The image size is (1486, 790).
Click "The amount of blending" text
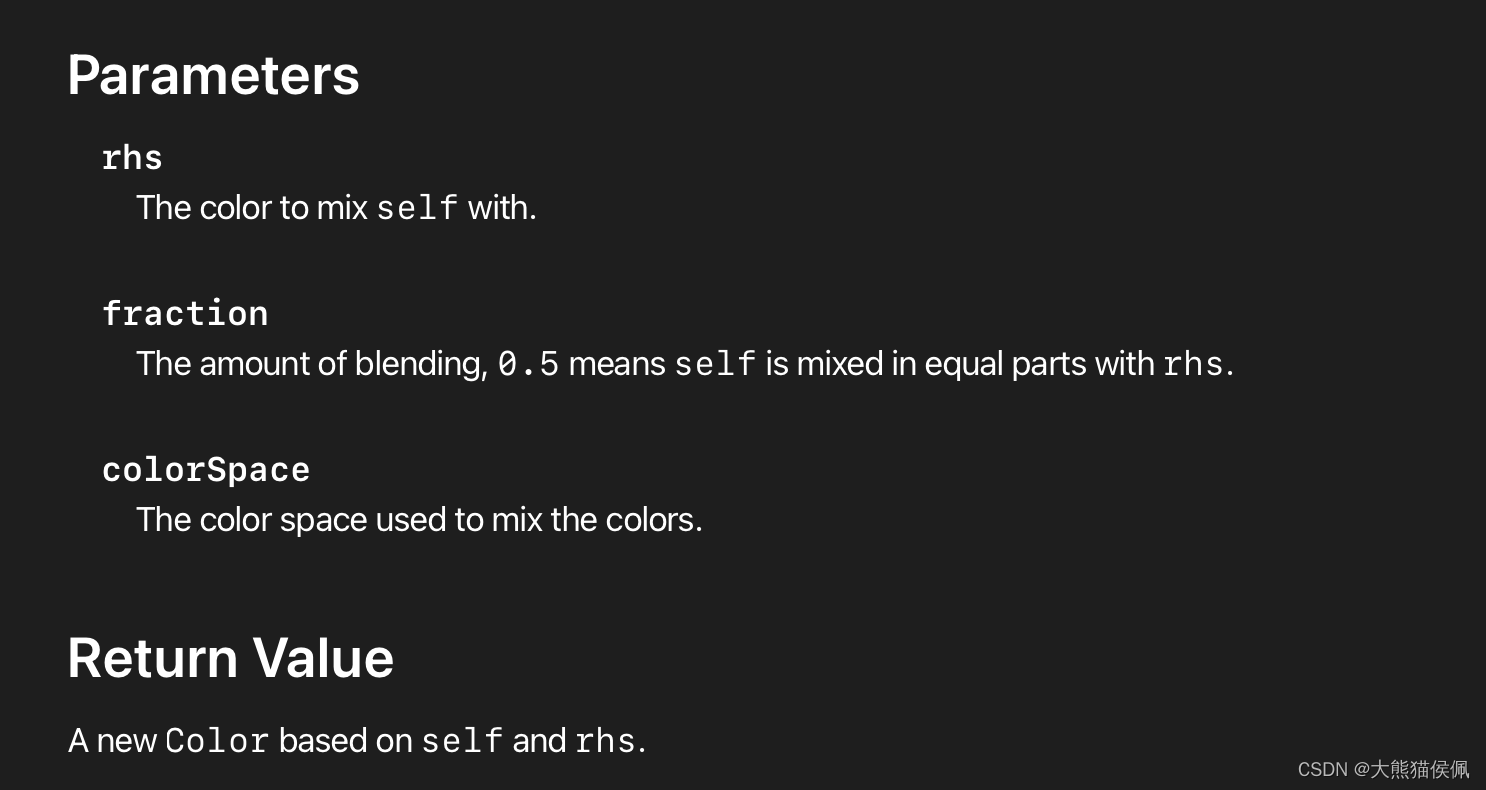311,364
